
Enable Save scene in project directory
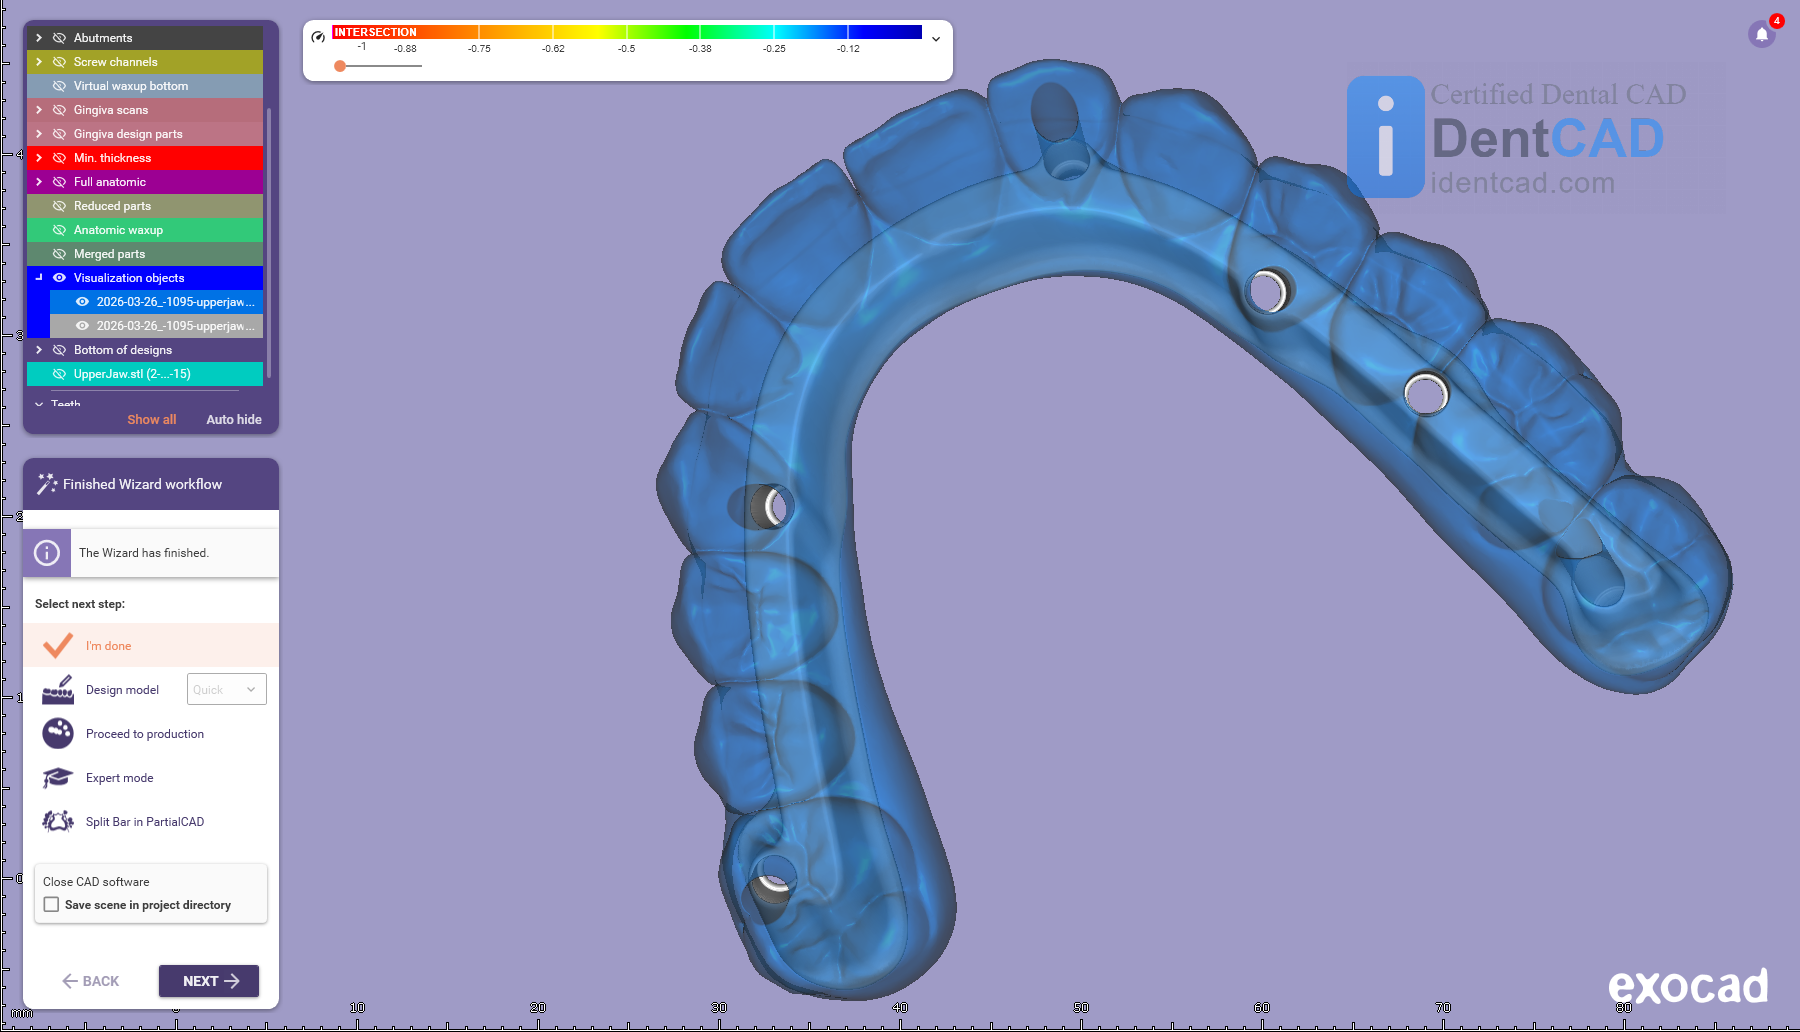[x=52, y=905]
